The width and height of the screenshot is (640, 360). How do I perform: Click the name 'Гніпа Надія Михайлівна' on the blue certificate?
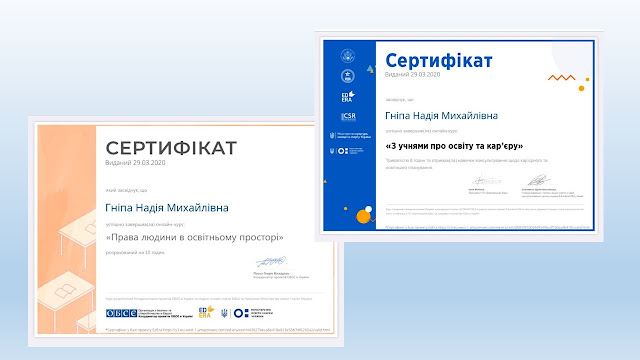click(x=441, y=116)
